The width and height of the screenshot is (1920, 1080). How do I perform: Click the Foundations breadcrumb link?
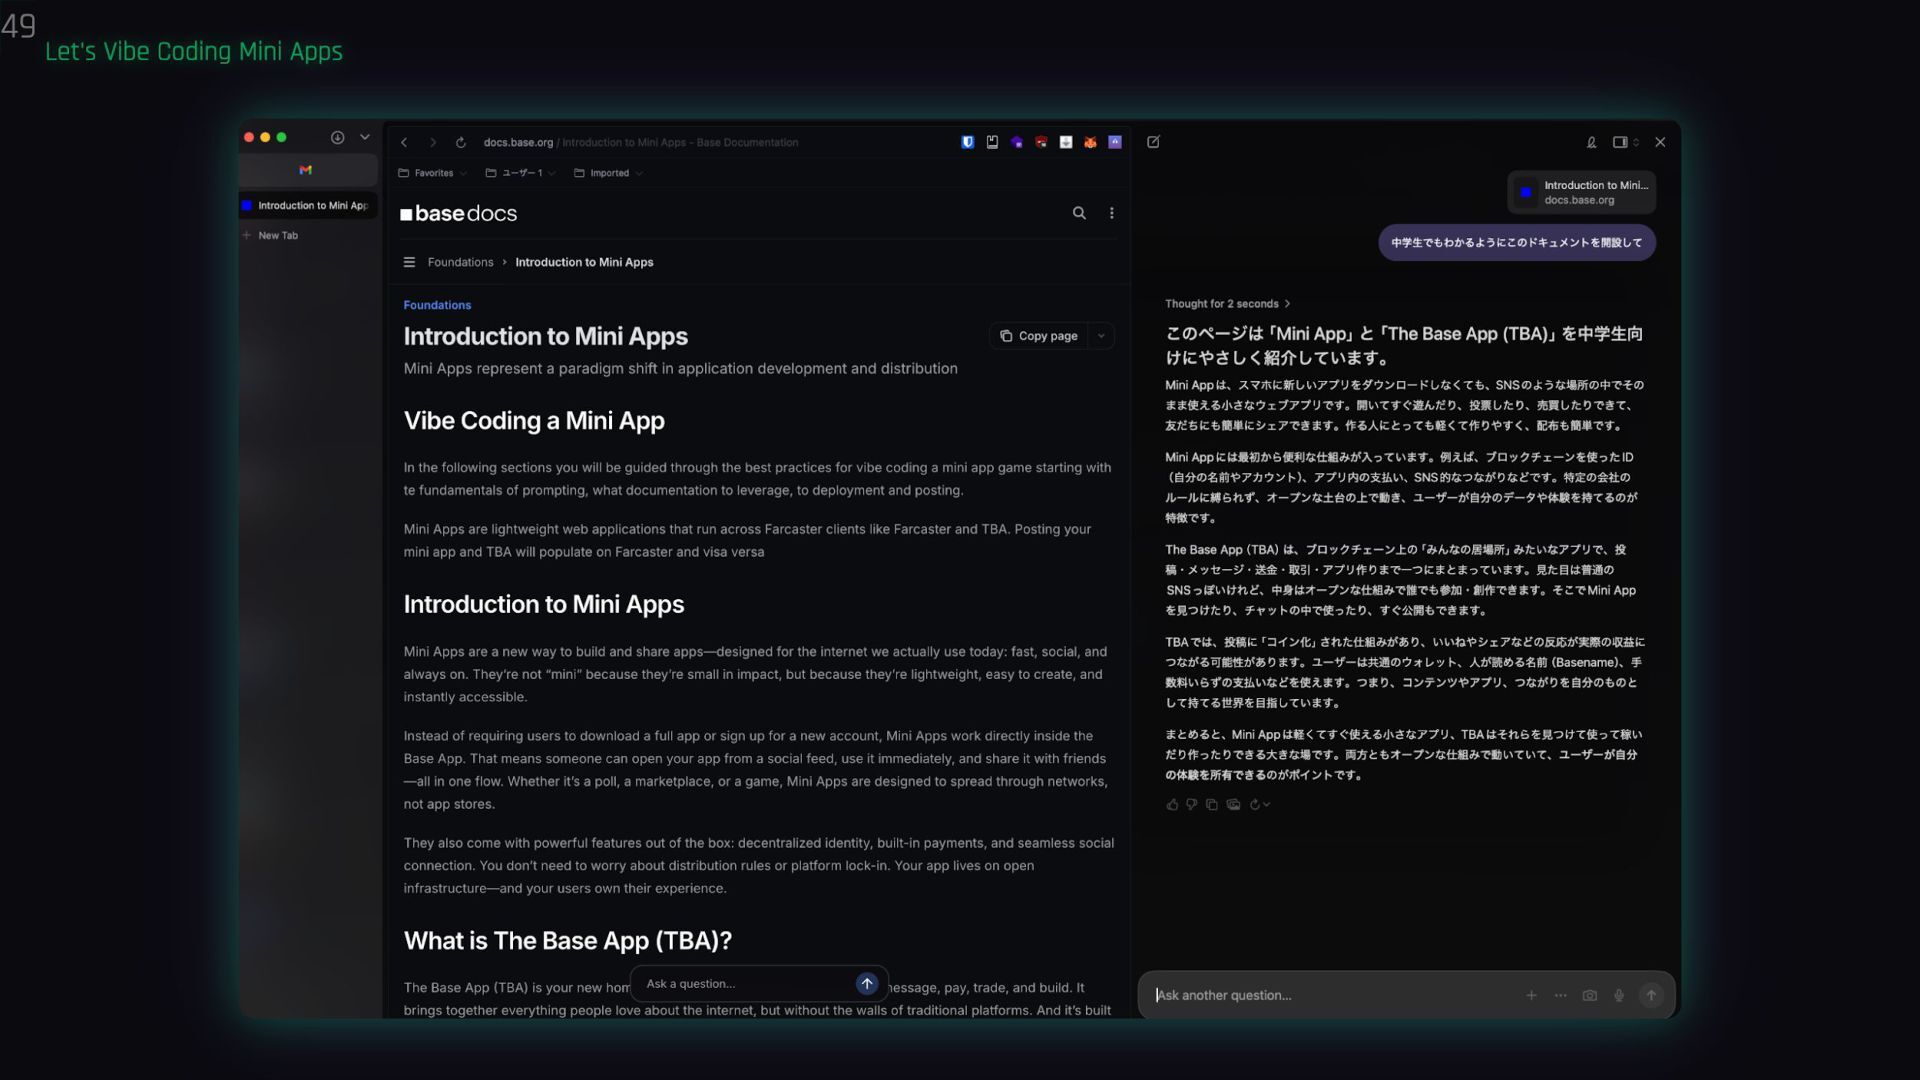click(460, 262)
